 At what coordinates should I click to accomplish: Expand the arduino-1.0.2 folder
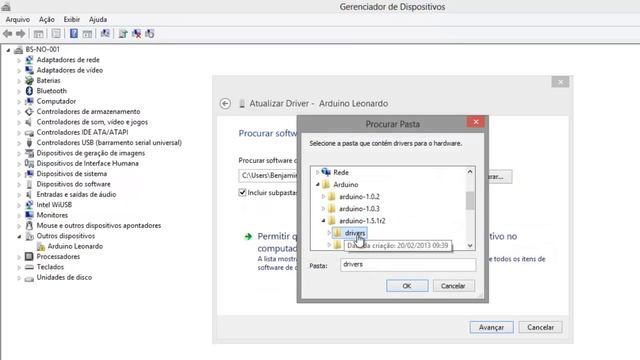click(x=323, y=197)
